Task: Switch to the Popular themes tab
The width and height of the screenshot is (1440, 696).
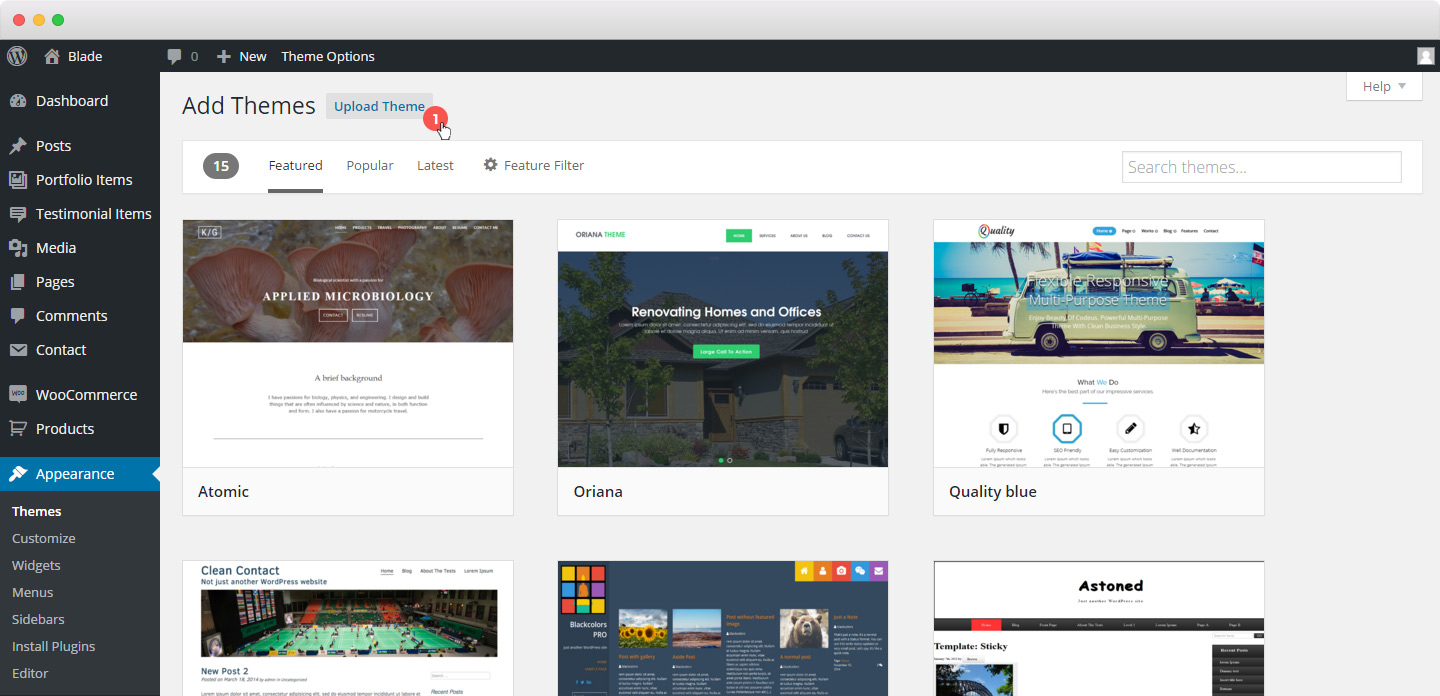Action: pos(370,166)
